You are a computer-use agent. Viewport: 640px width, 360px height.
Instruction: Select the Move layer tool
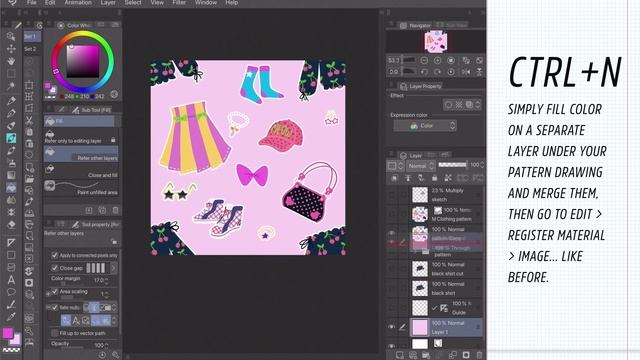point(11,49)
